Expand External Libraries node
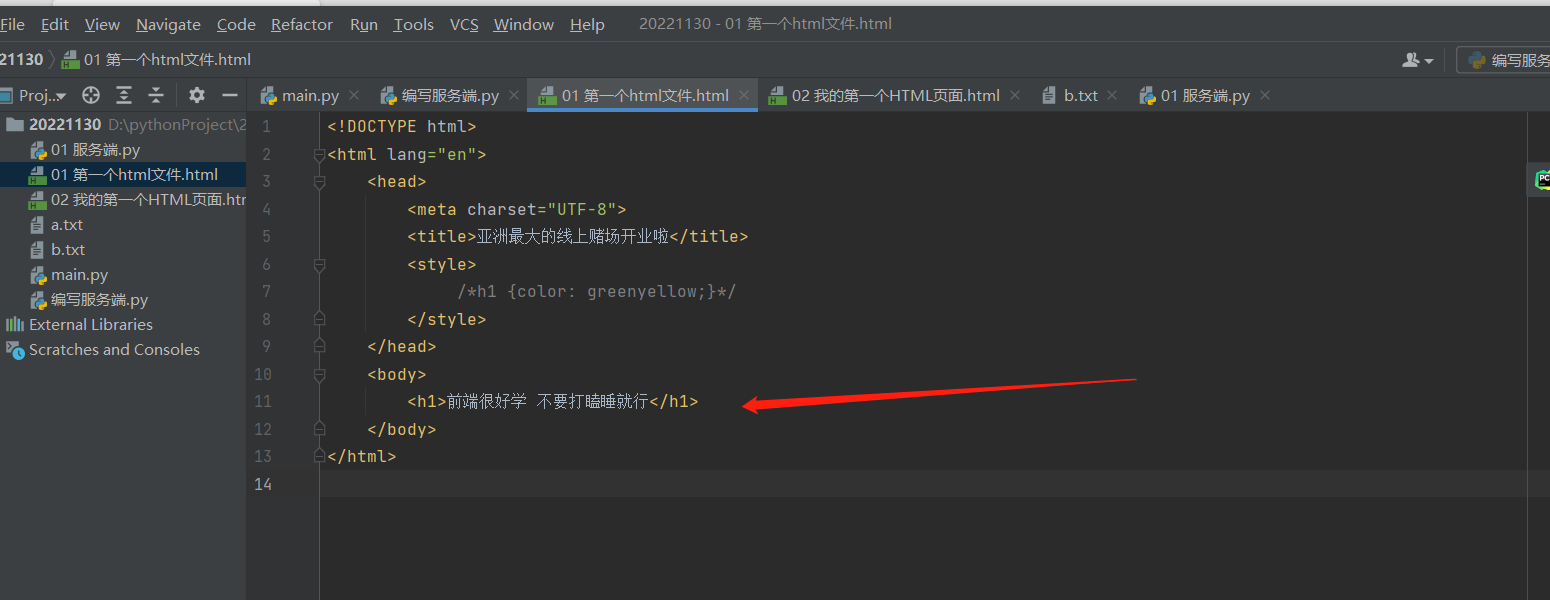This screenshot has width=1550, height=600. point(123,325)
